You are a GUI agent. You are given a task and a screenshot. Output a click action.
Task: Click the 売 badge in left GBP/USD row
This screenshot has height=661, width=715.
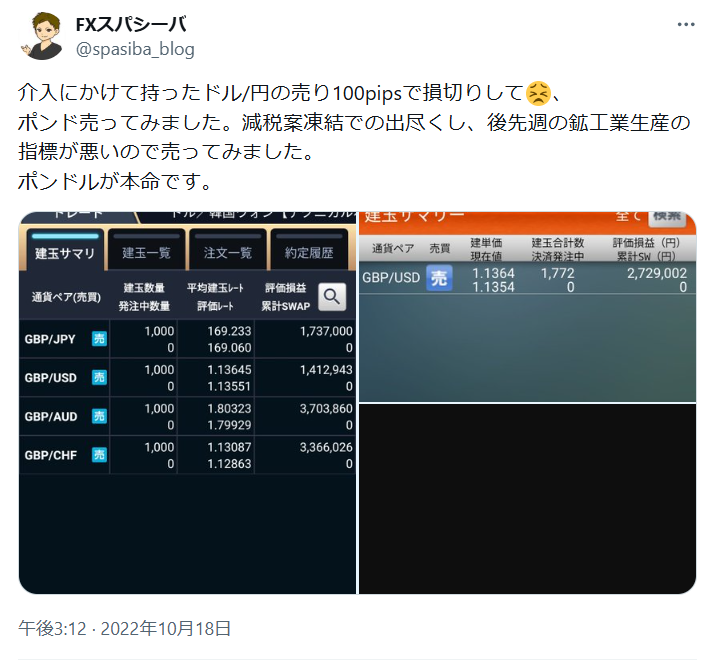click(99, 377)
